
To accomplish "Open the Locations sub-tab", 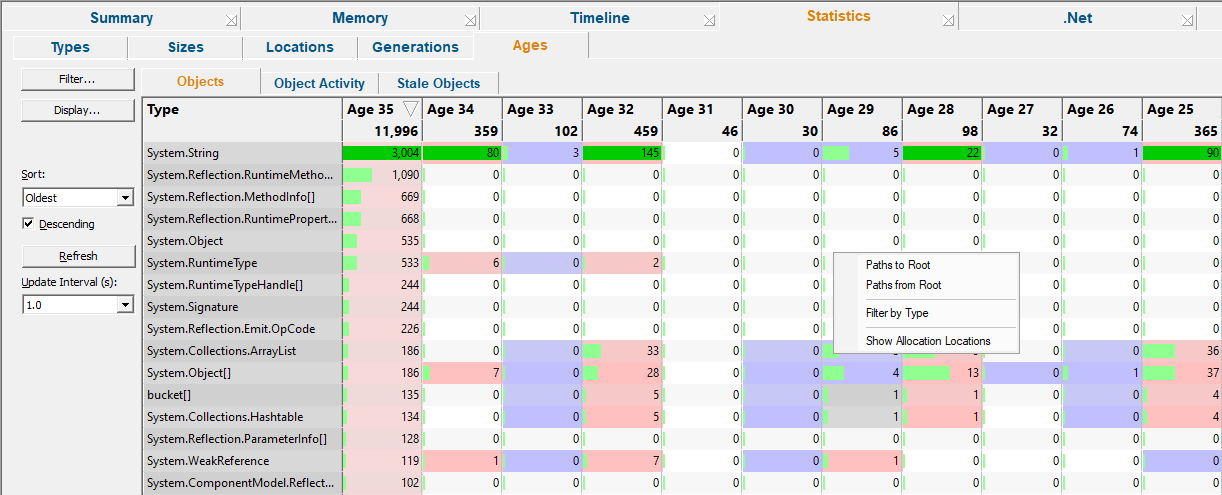I will pos(300,47).
